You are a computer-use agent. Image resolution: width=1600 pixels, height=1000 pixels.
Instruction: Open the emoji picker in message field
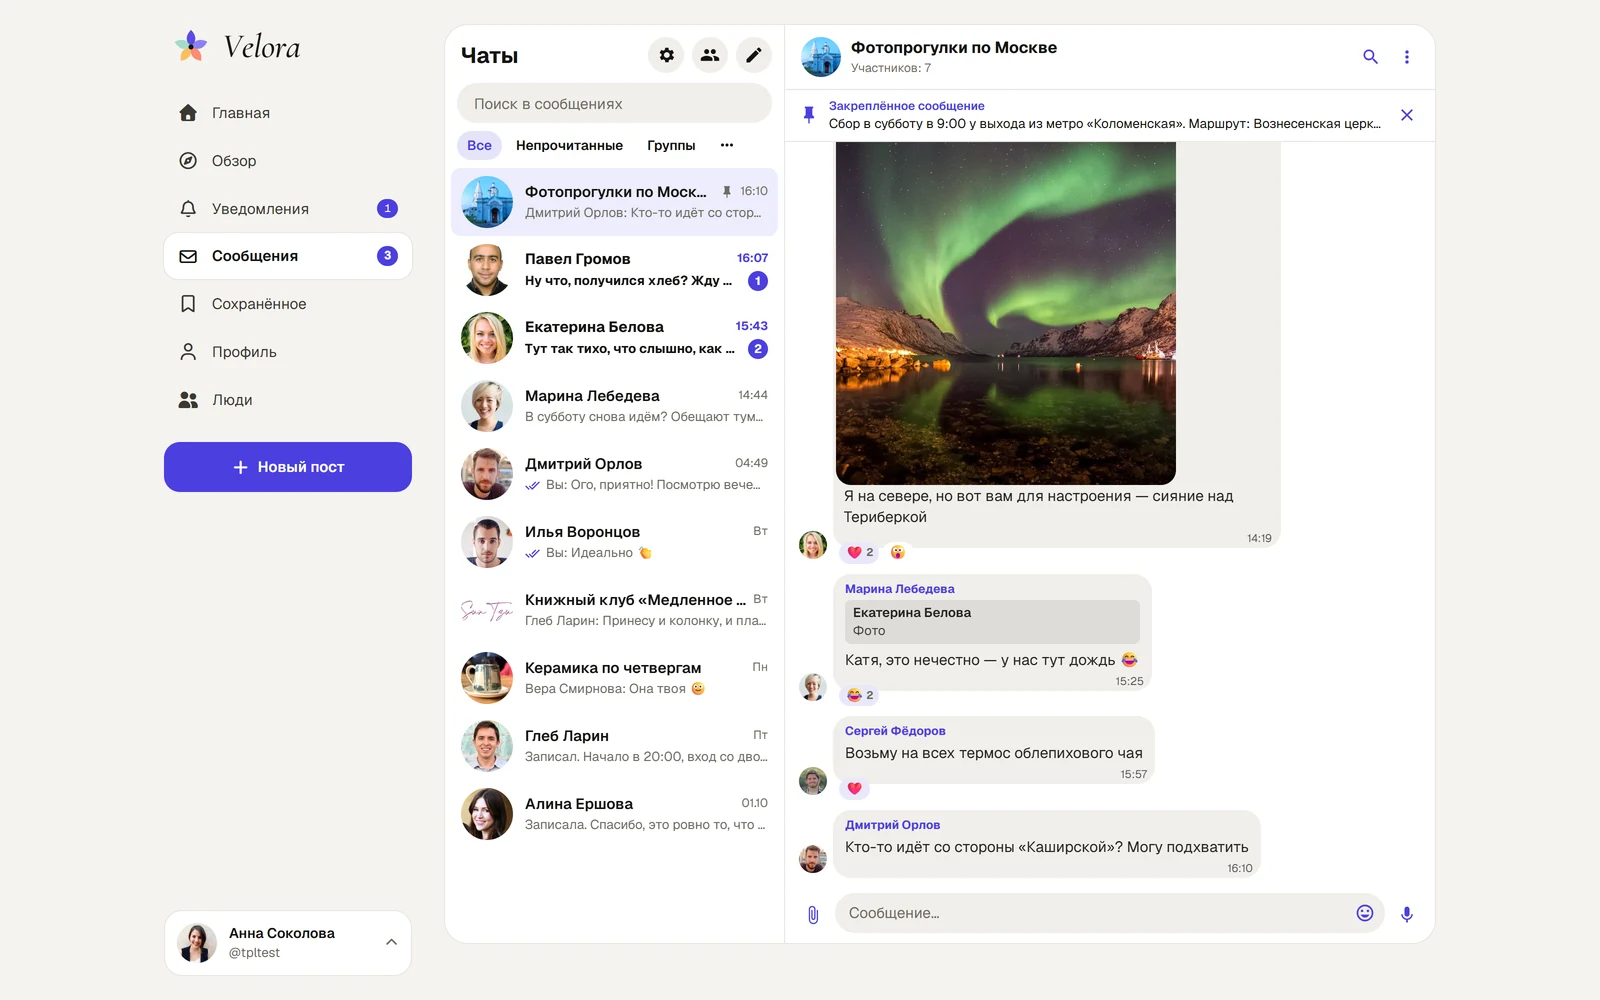[x=1364, y=913]
